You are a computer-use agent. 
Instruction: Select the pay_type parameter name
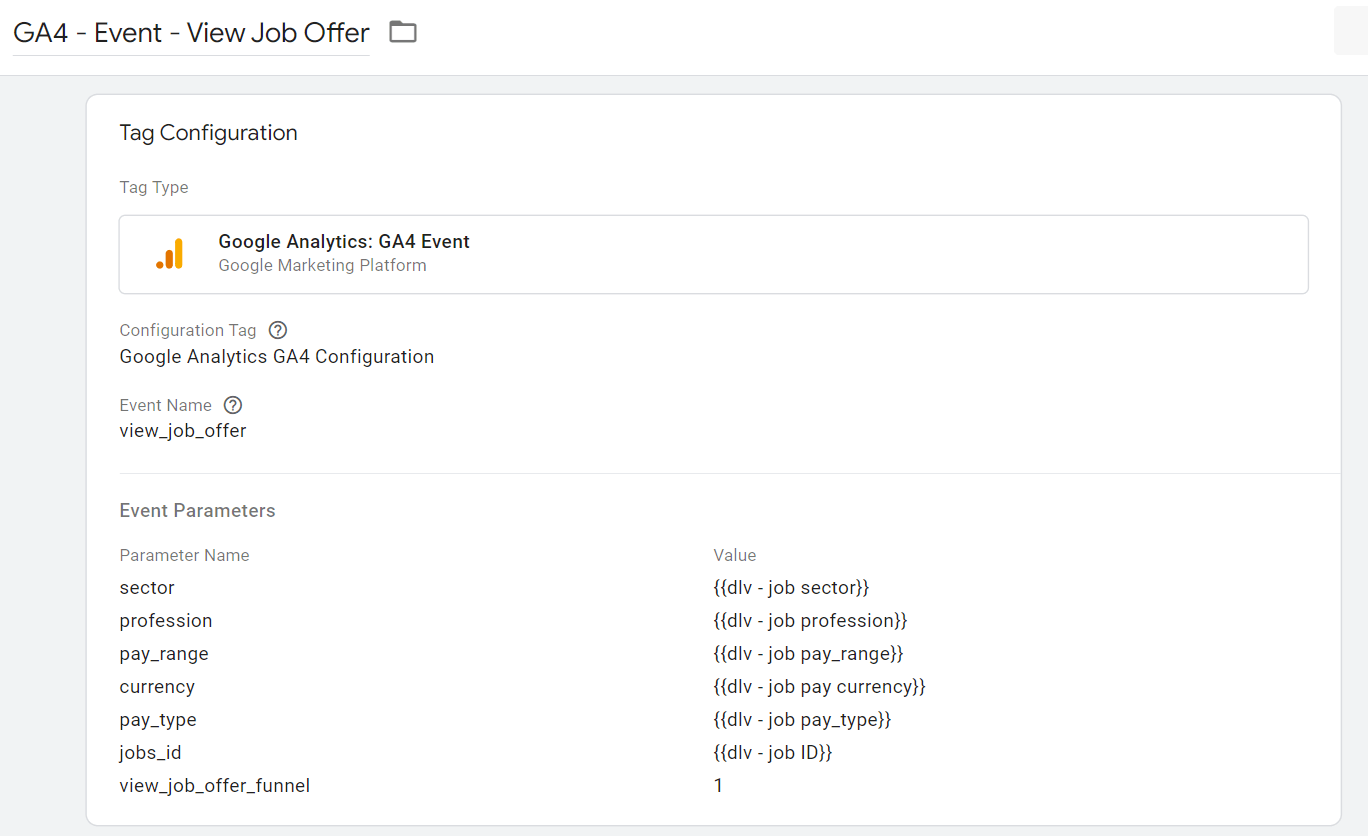point(158,720)
